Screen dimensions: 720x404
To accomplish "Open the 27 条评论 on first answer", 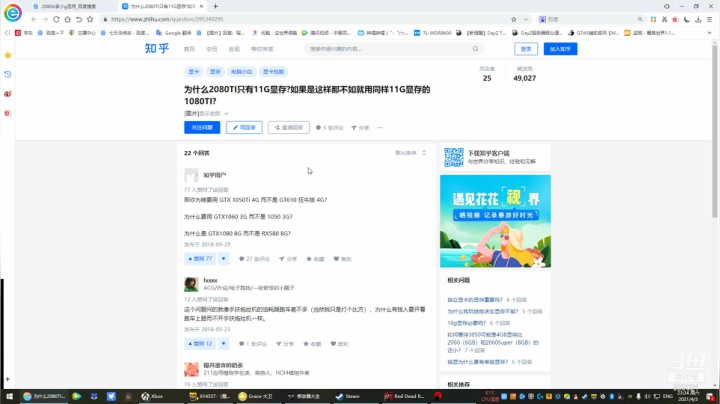I will pos(254,259).
